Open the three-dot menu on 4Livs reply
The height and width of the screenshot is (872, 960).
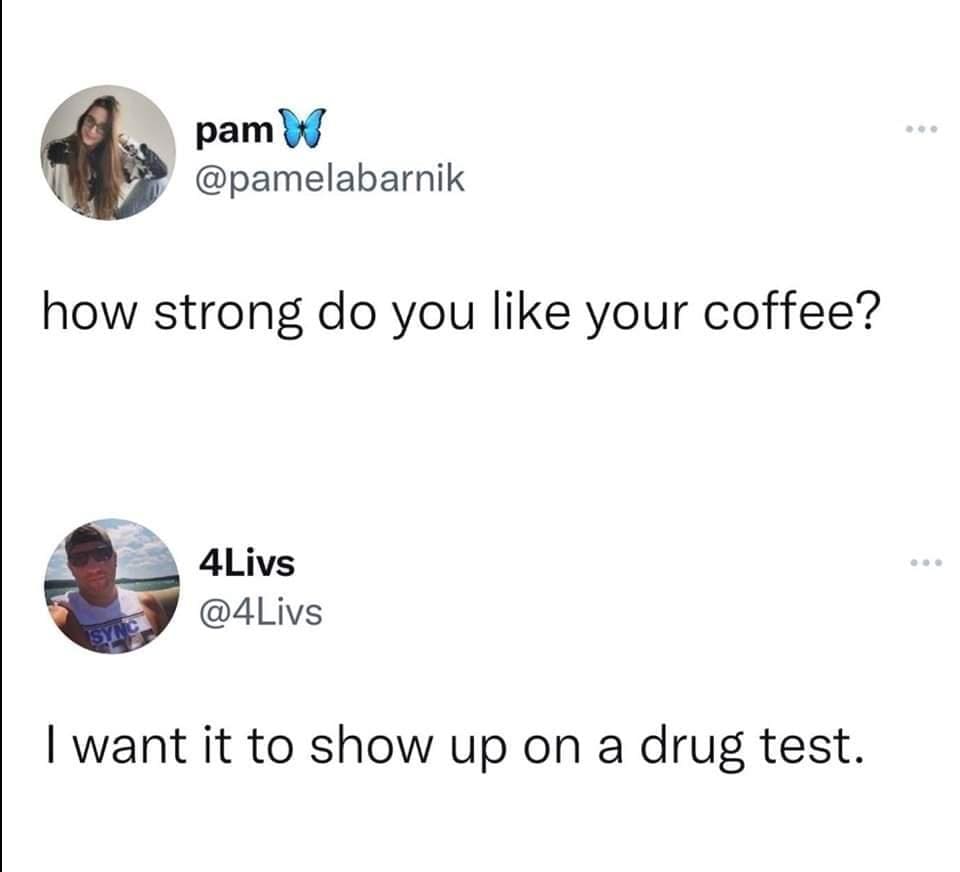(x=926, y=562)
